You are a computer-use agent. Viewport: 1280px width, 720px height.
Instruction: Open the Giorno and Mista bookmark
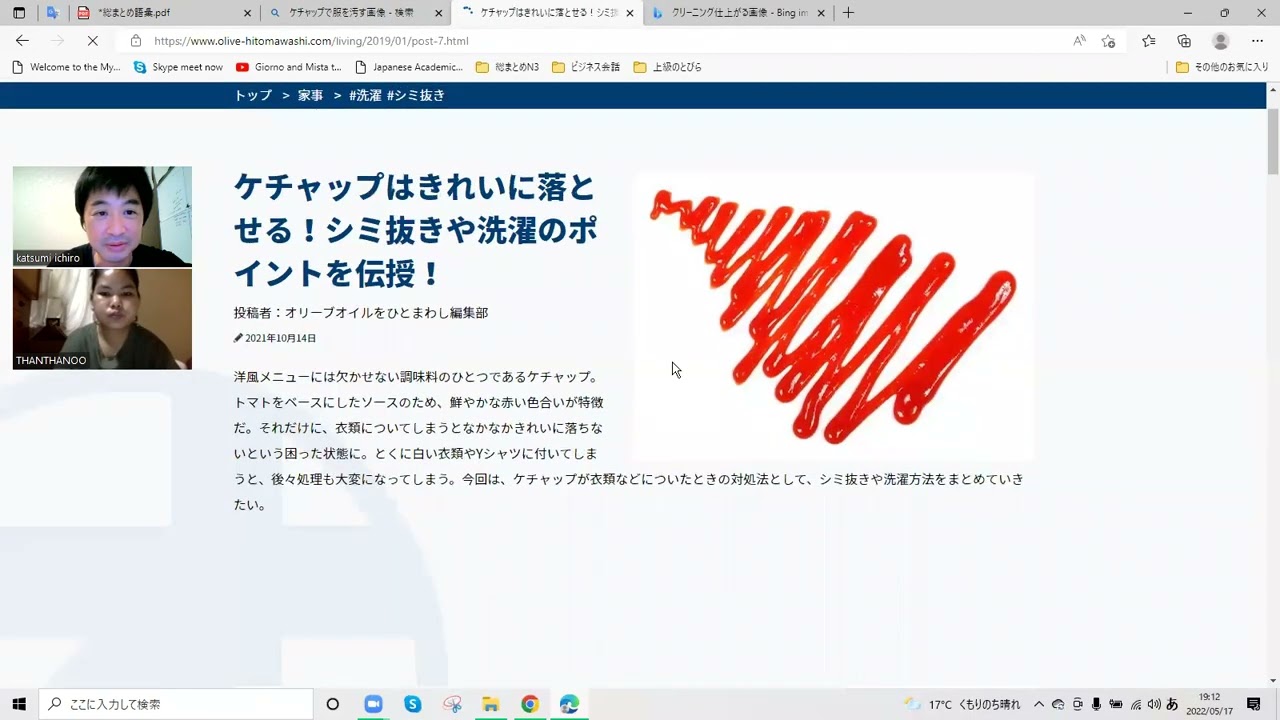click(x=288, y=67)
